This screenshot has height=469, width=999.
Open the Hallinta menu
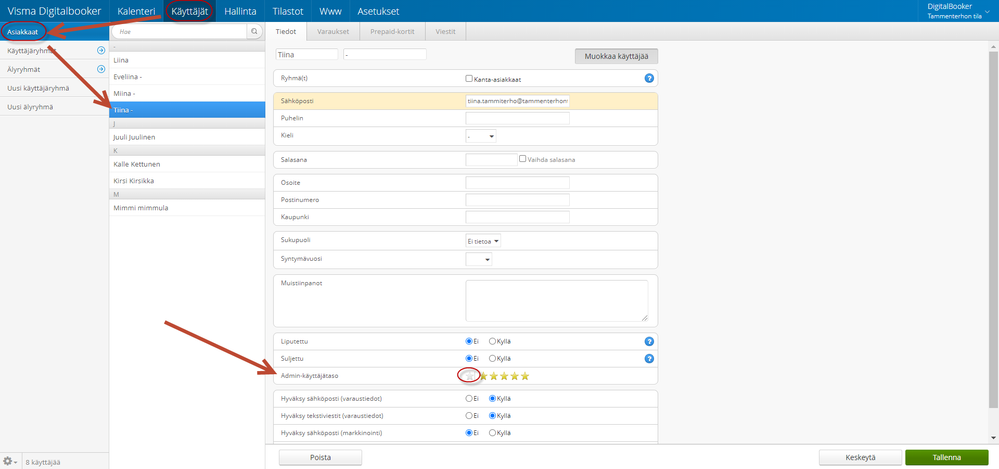pyautogui.click(x=240, y=11)
